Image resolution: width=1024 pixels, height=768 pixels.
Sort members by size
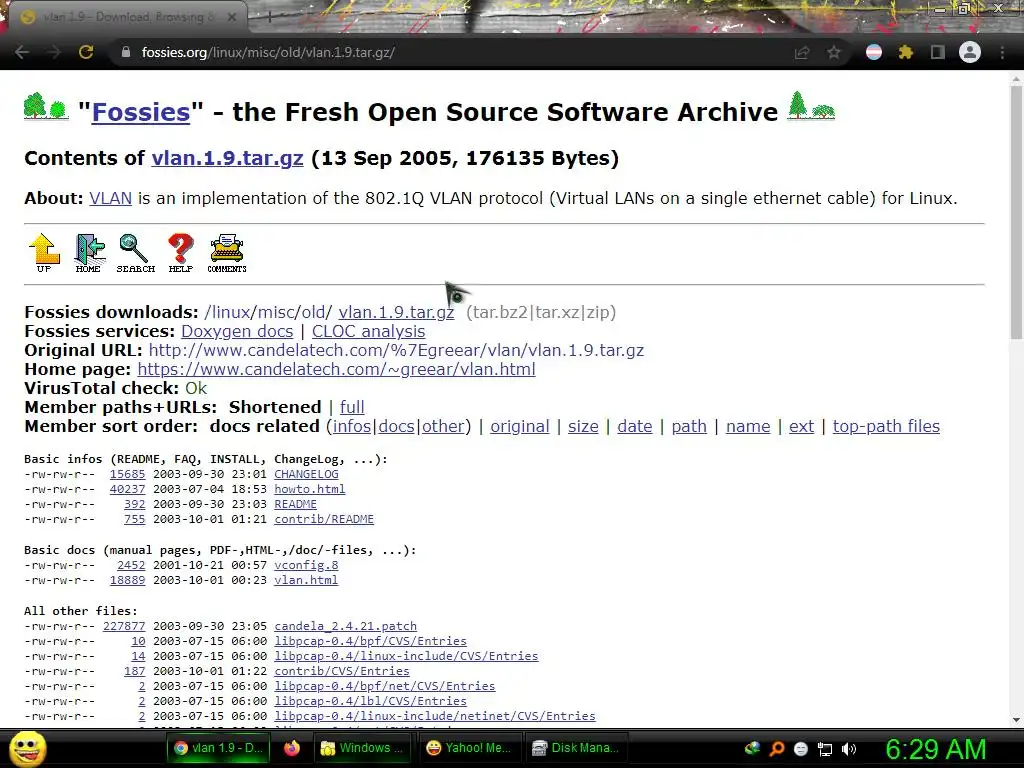583,426
